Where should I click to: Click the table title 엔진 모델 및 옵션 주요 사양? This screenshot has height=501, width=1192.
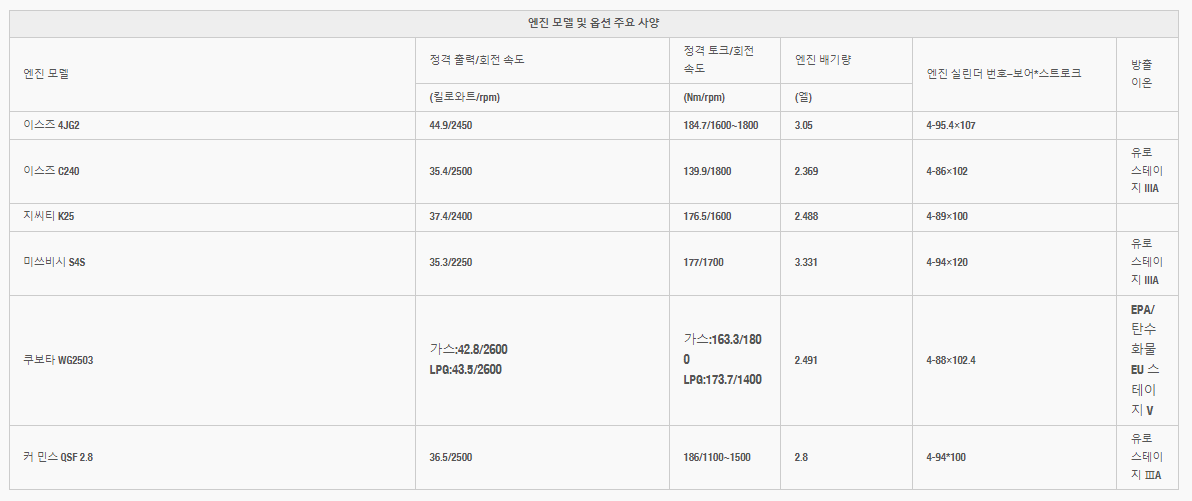coord(594,23)
